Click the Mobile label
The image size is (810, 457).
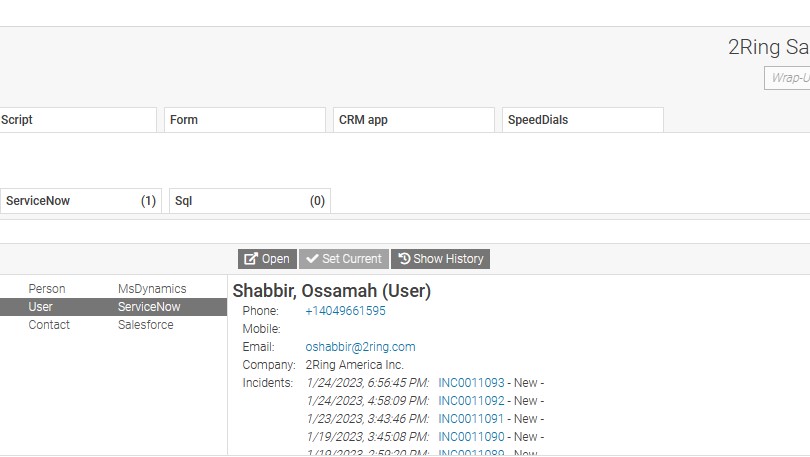click(261, 329)
